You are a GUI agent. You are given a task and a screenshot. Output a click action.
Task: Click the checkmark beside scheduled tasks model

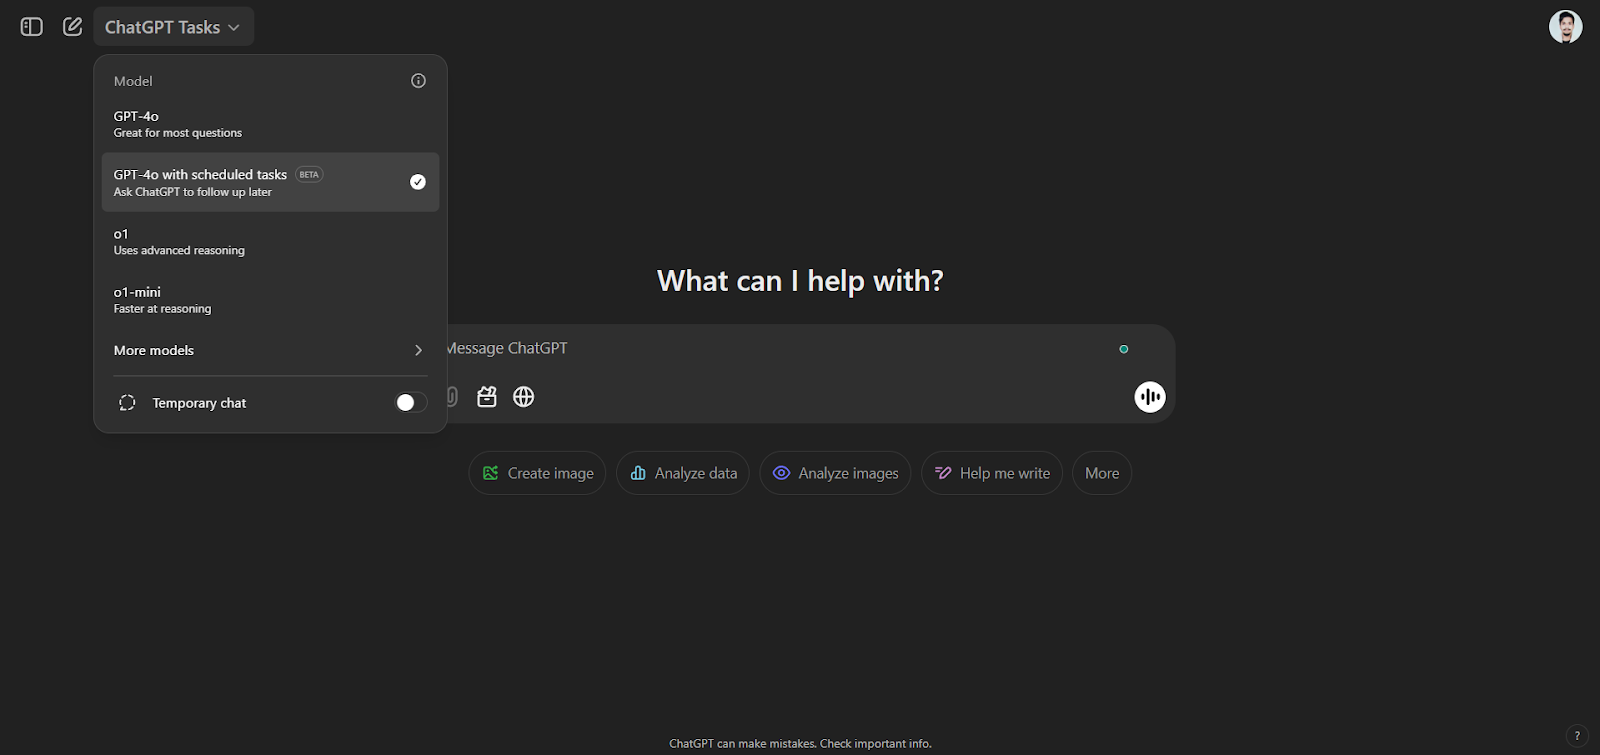point(418,182)
